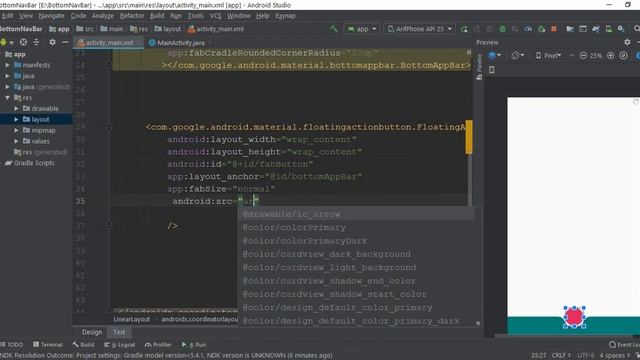Click inside the android:src attribute value
Screen dimensions: 640x360
click(249, 201)
